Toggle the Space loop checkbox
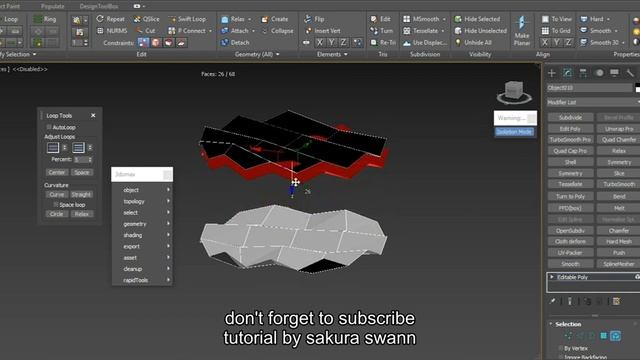Screen dimensions: 640x360 56,204
